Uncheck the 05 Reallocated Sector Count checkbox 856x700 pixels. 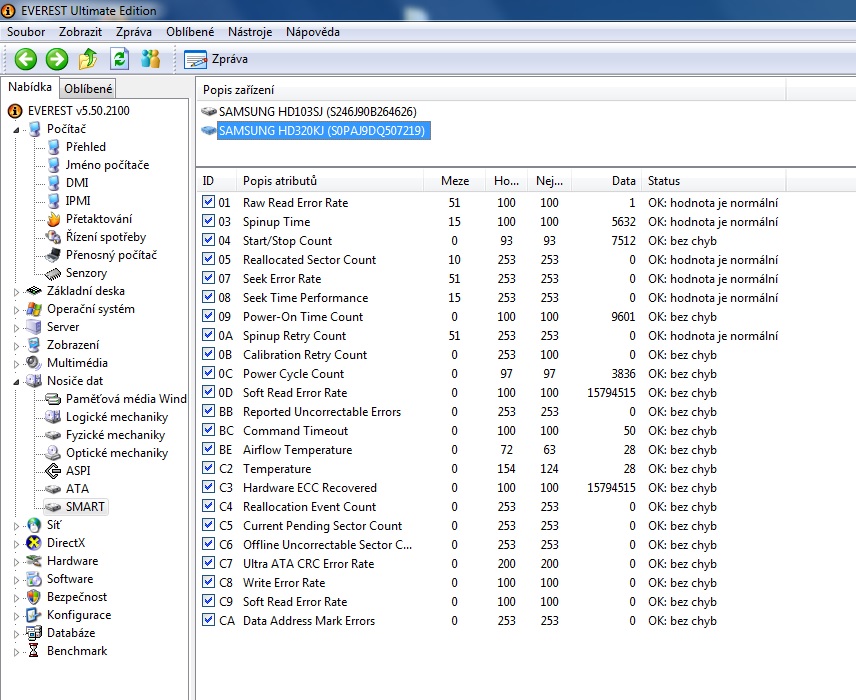(x=208, y=259)
